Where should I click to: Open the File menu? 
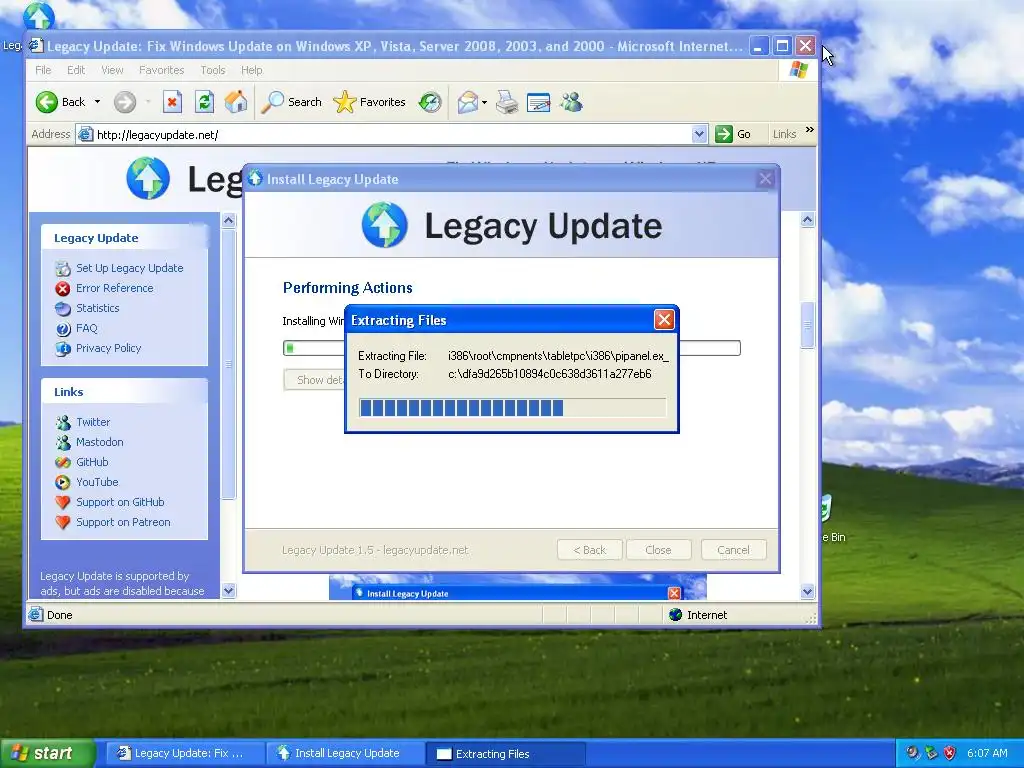[x=43, y=70]
